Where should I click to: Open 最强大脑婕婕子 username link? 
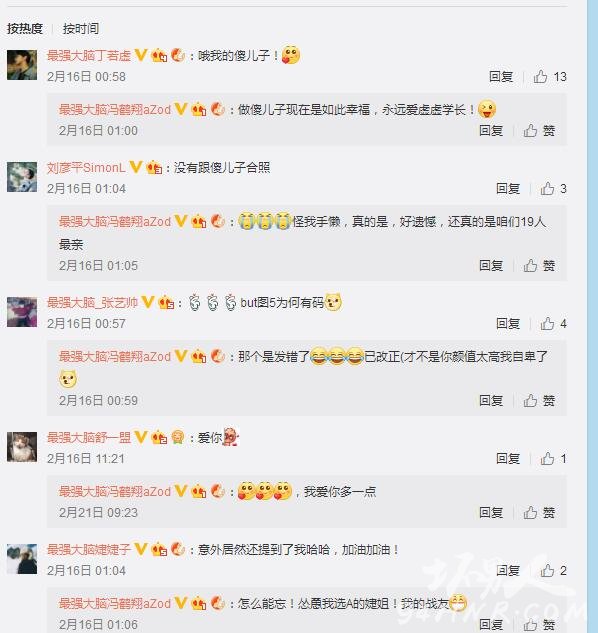pyautogui.click(x=89, y=549)
